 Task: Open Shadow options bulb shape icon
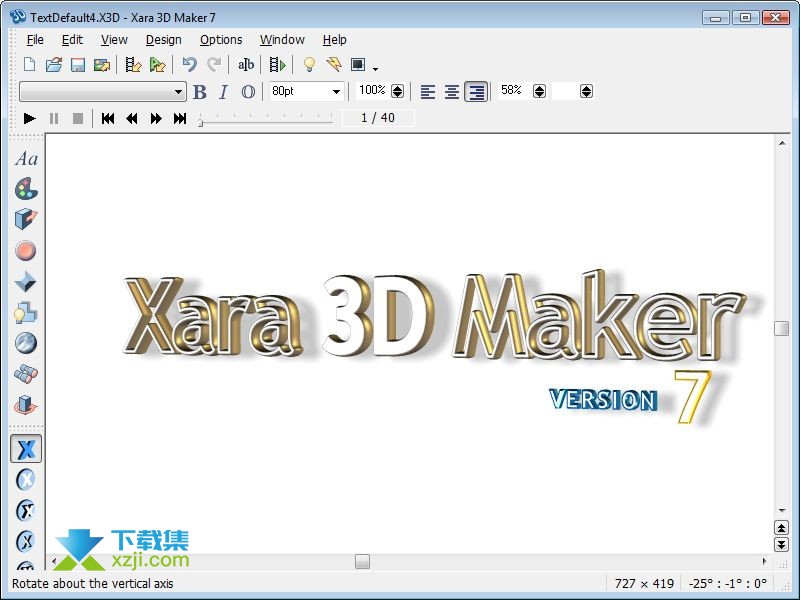click(26, 312)
